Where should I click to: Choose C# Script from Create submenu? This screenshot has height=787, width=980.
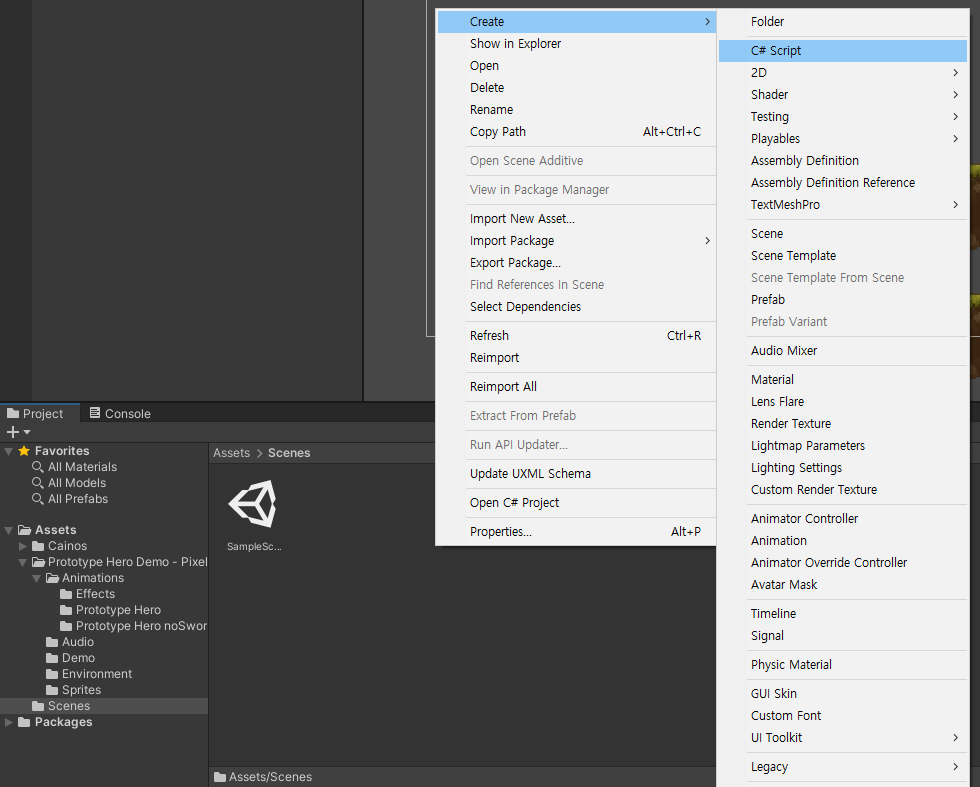842,51
